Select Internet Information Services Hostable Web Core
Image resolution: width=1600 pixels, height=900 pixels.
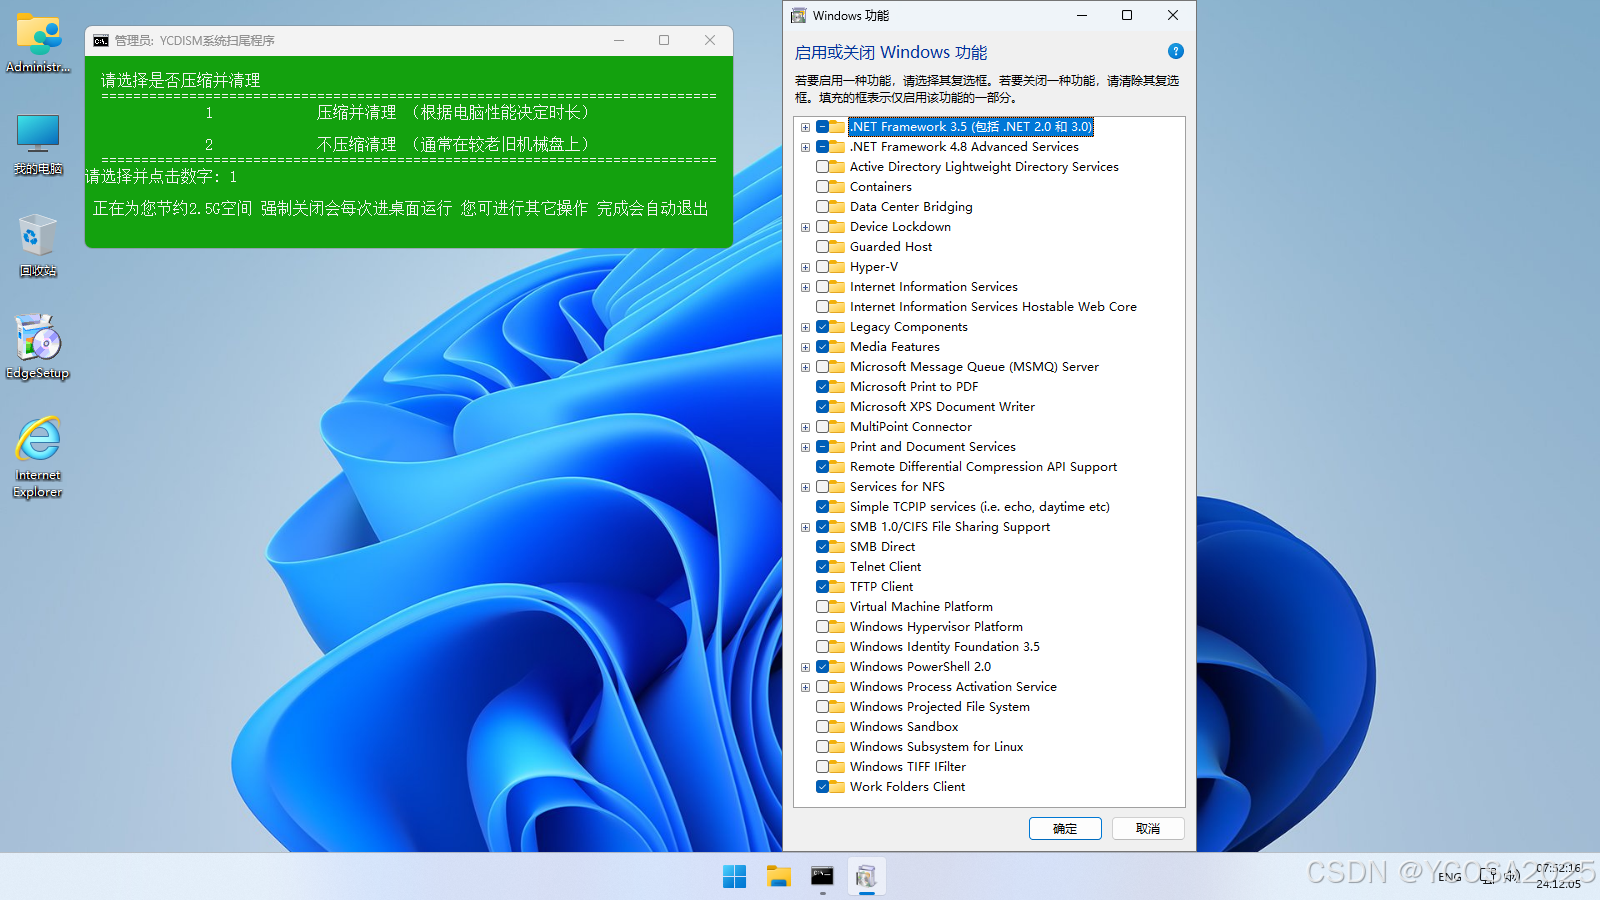993,307
